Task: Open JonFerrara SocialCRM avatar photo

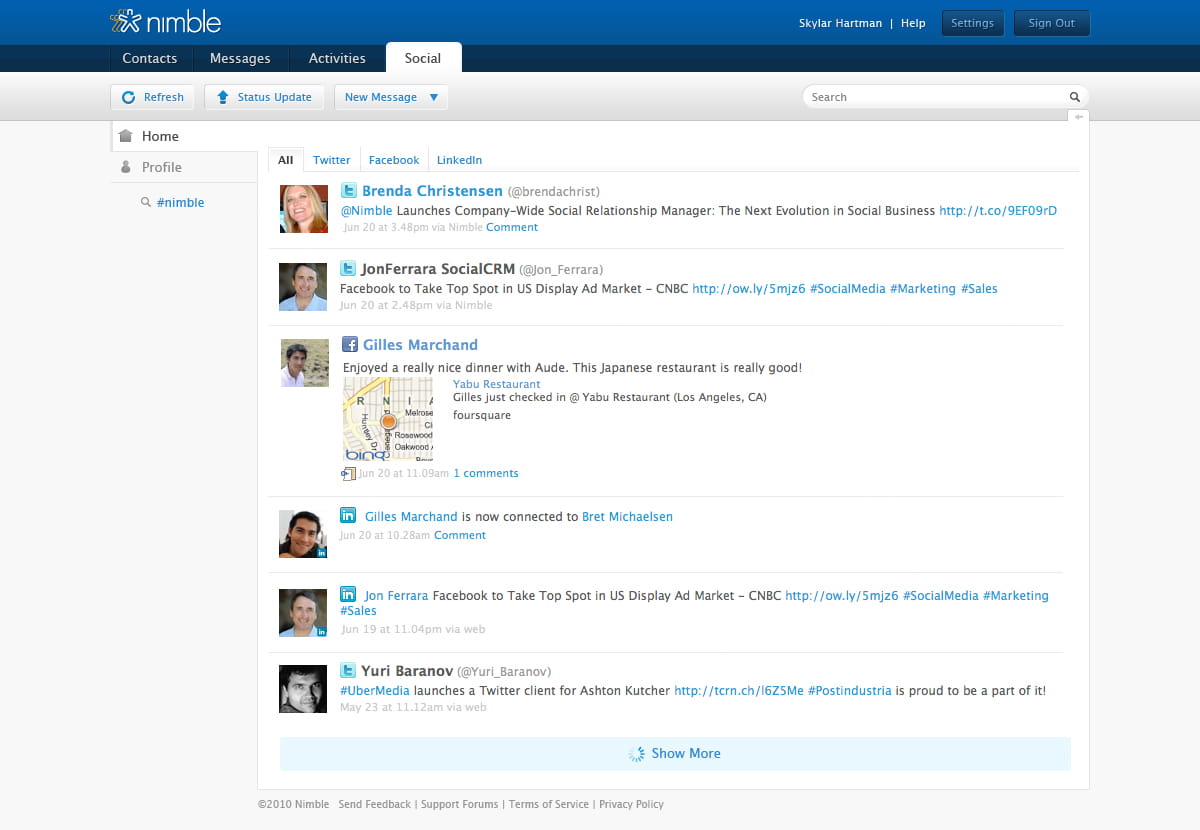Action: 303,287
